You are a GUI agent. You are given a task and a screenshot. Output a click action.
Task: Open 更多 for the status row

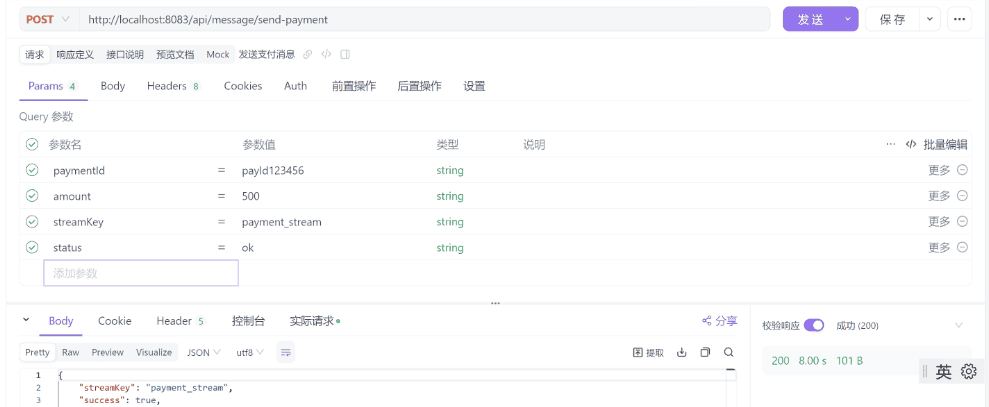(x=939, y=247)
